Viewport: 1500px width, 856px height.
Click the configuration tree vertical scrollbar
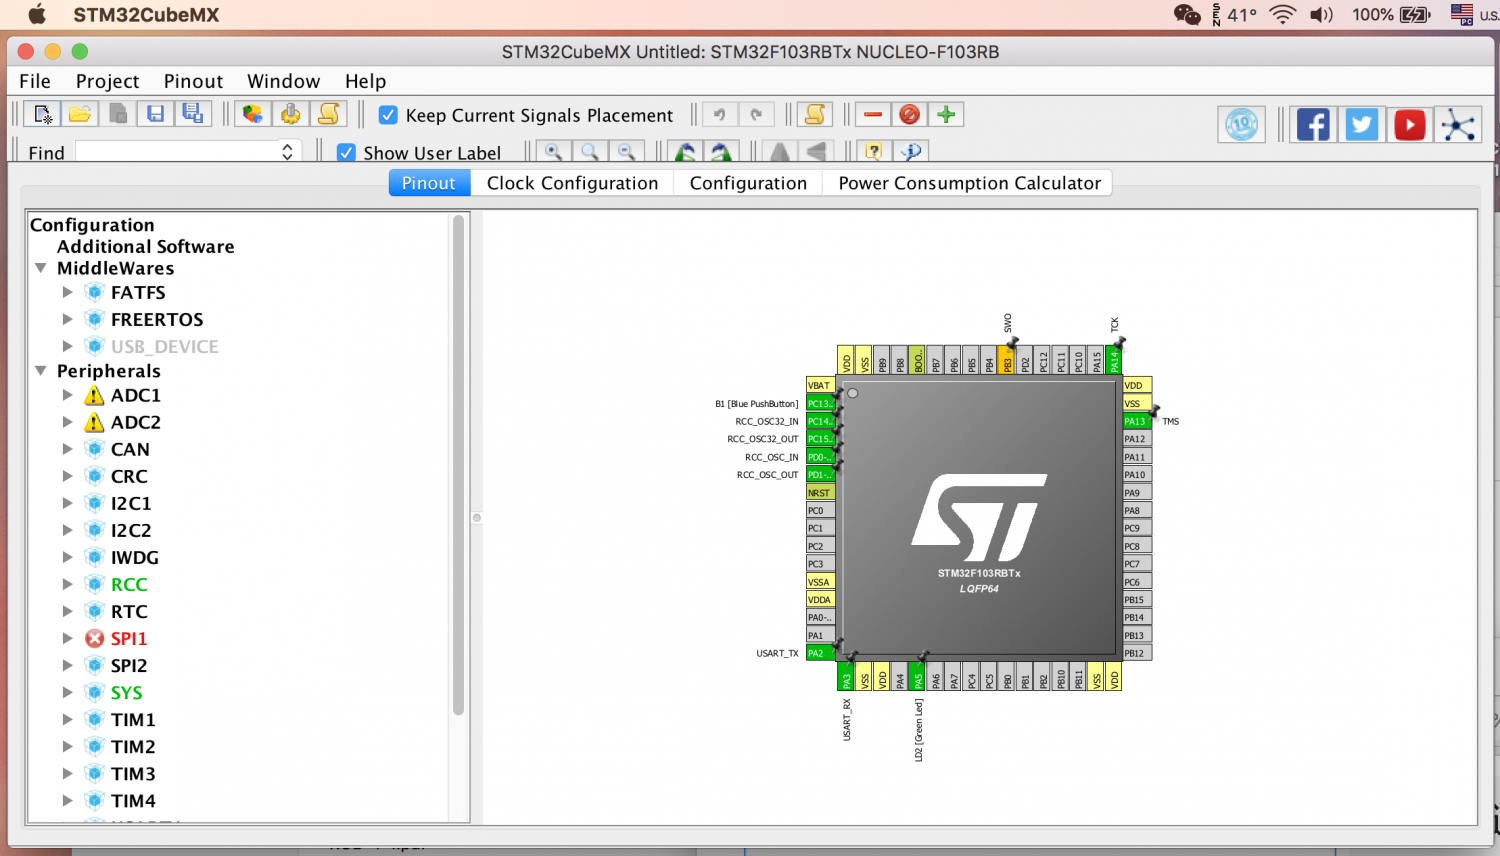(459, 465)
